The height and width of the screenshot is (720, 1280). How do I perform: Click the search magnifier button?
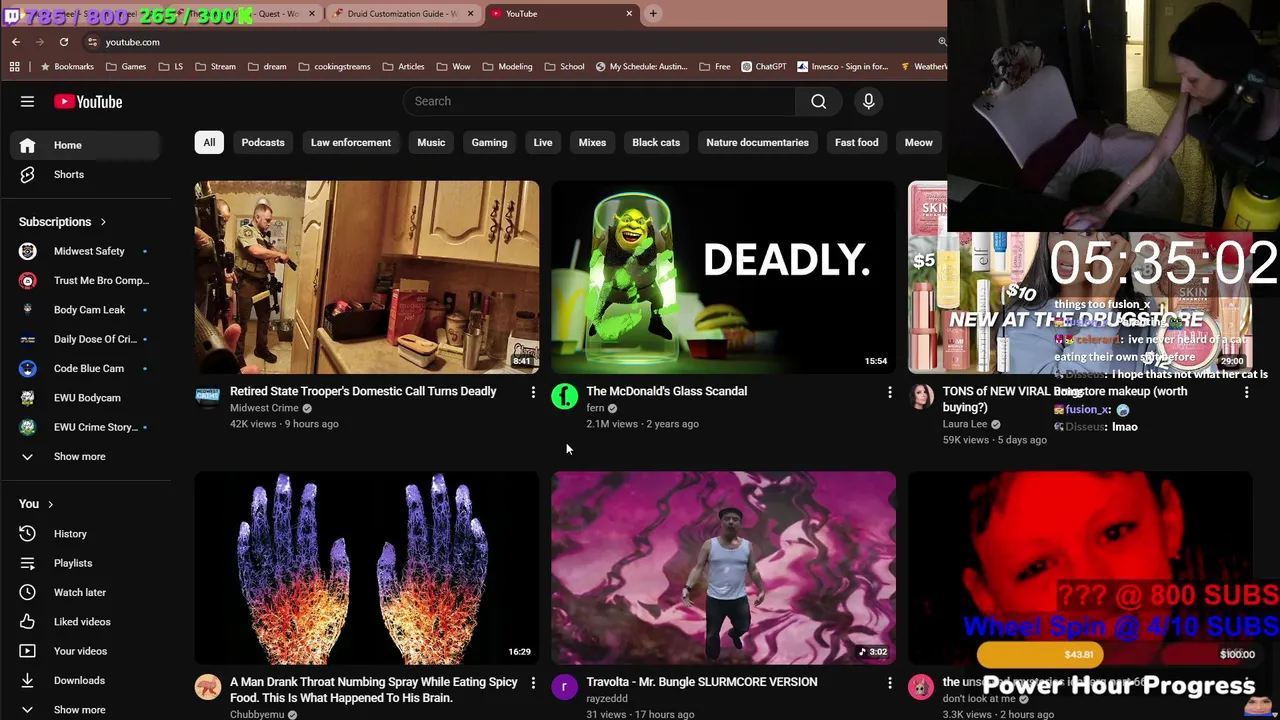point(818,101)
